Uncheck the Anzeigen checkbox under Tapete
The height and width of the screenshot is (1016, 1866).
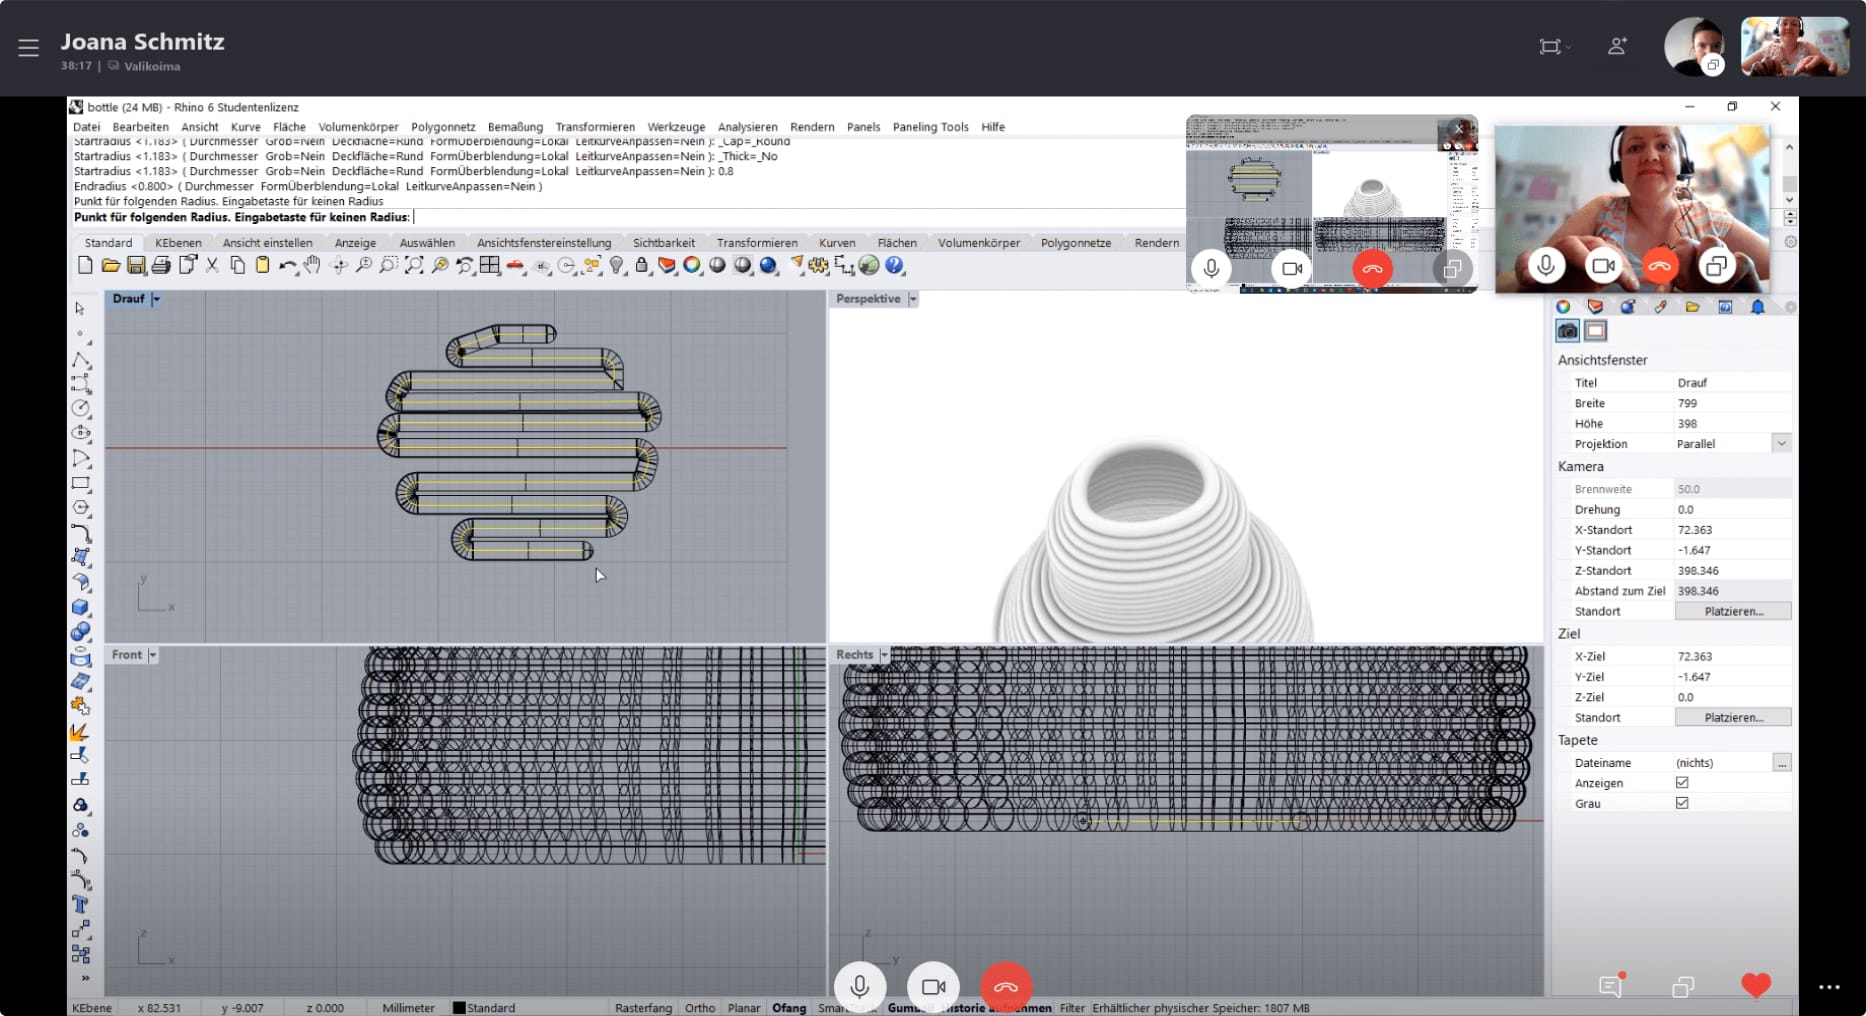coord(1682,783)
